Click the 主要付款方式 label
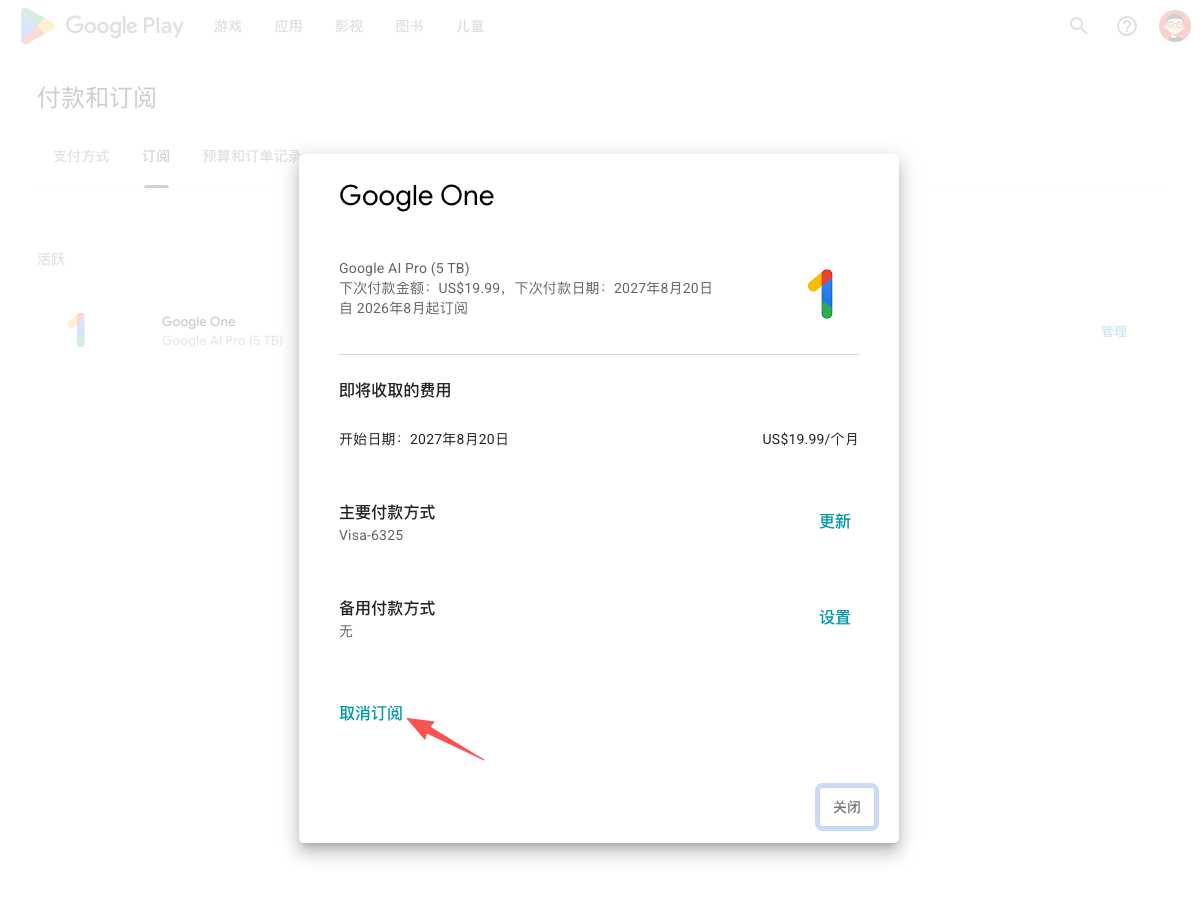Image resolution: width=1203 pixels, height=919 pixels. coord(387,512)
